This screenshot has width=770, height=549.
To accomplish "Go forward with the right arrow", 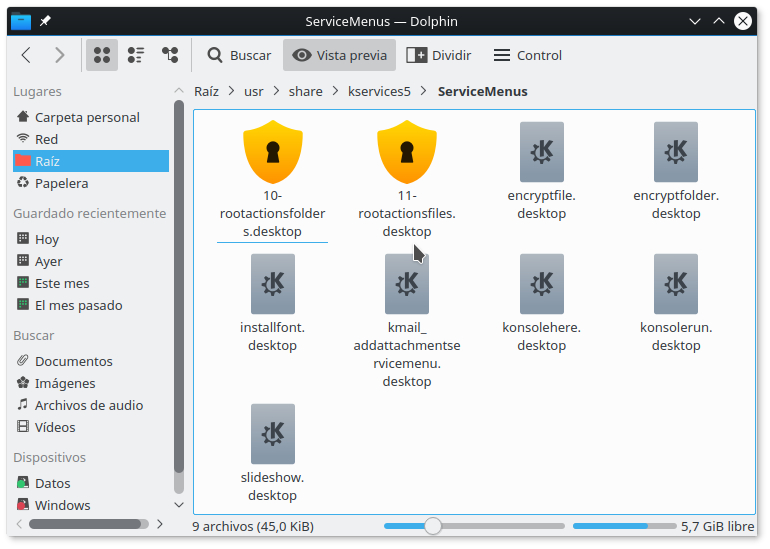I will pyautogui.click(x=60, y=55).
